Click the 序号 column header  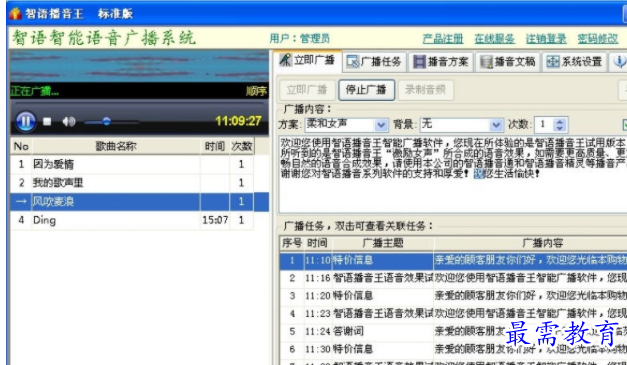[x=292, y=243]
